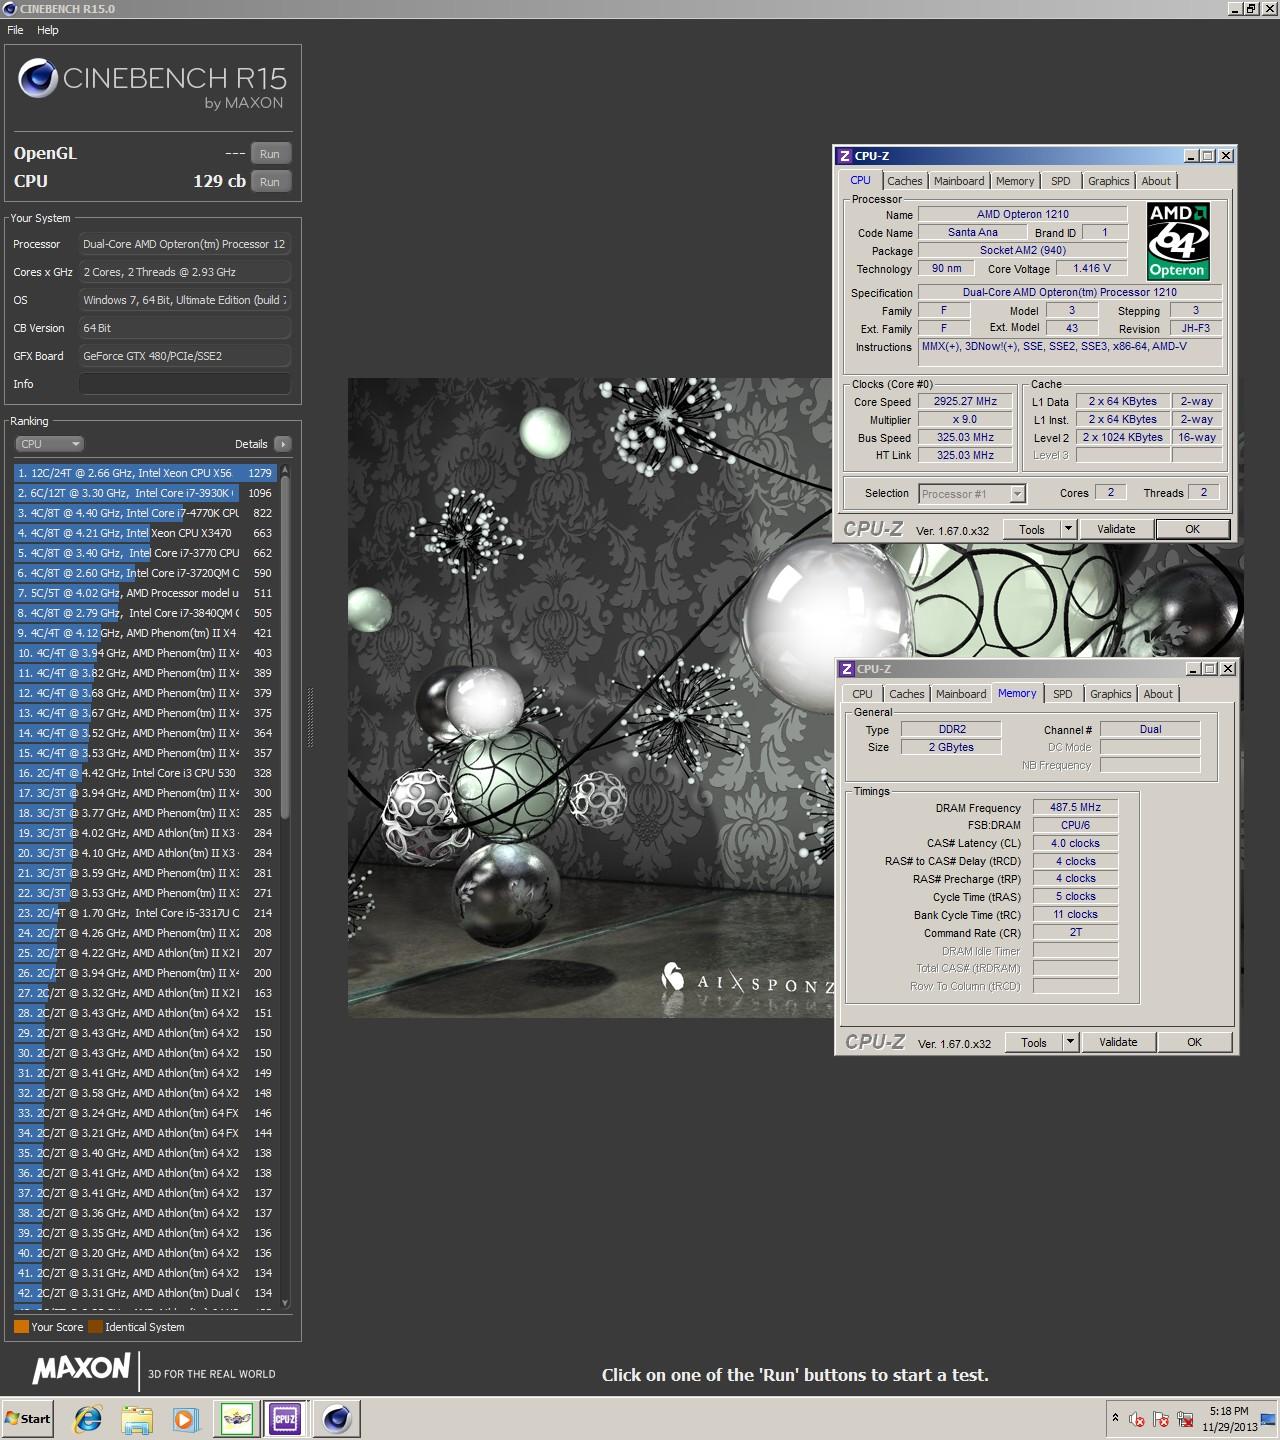Click the AMD Opteron 64 logo
Viewport: 1280px width, 1440px height.
(1178, 241)
